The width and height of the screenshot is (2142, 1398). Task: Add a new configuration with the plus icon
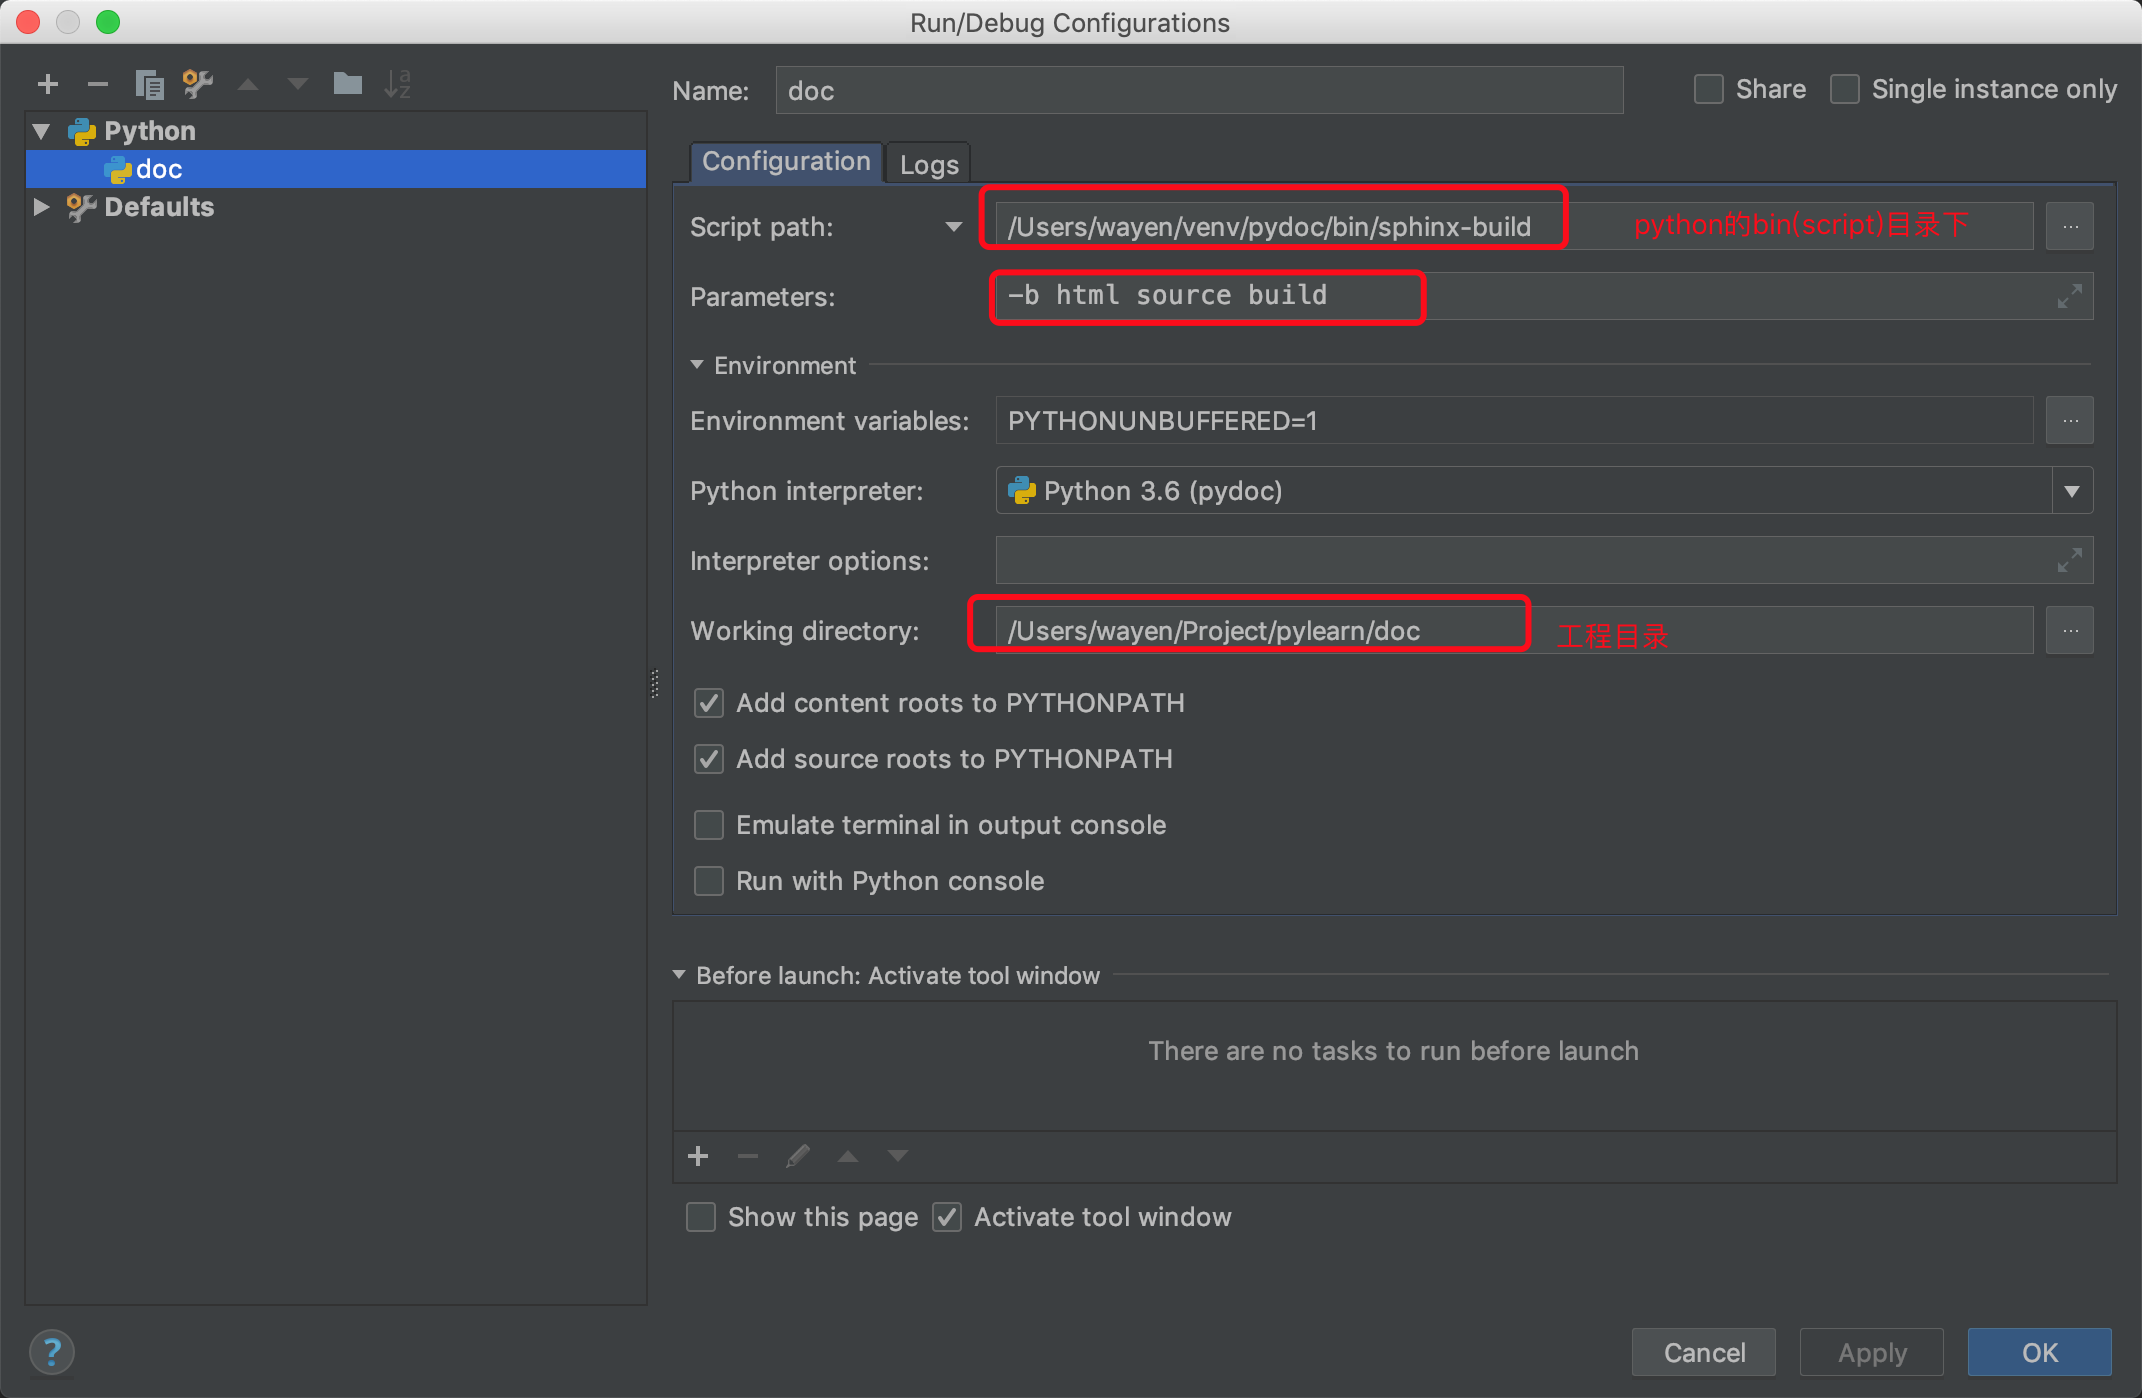click(x=48, y=84)
